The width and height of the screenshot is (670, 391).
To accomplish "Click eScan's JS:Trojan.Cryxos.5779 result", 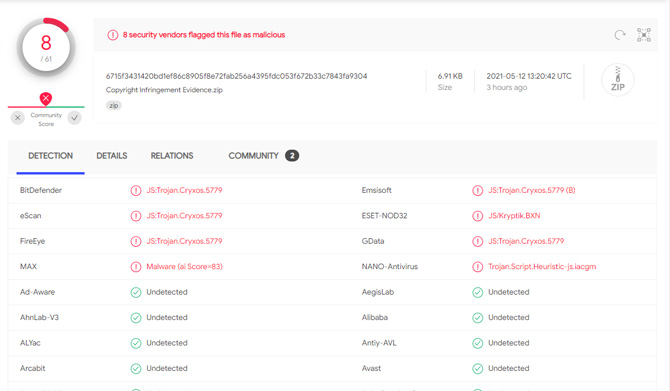I will (x=184, y=215).
